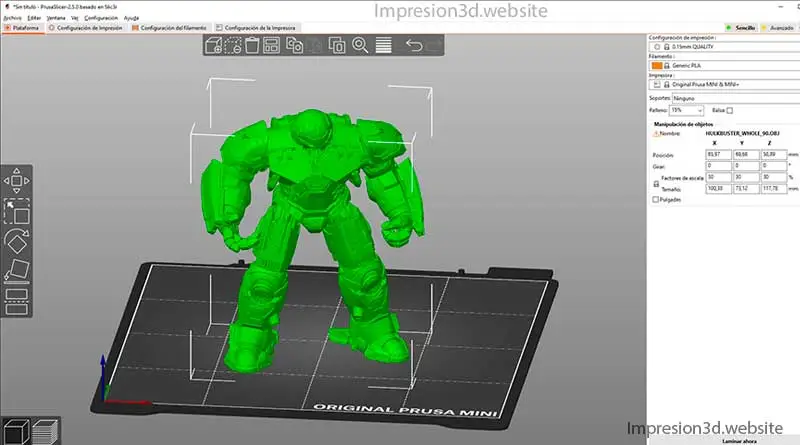
Task: Select the Place on face tool
Action: [x=16, y=271]
